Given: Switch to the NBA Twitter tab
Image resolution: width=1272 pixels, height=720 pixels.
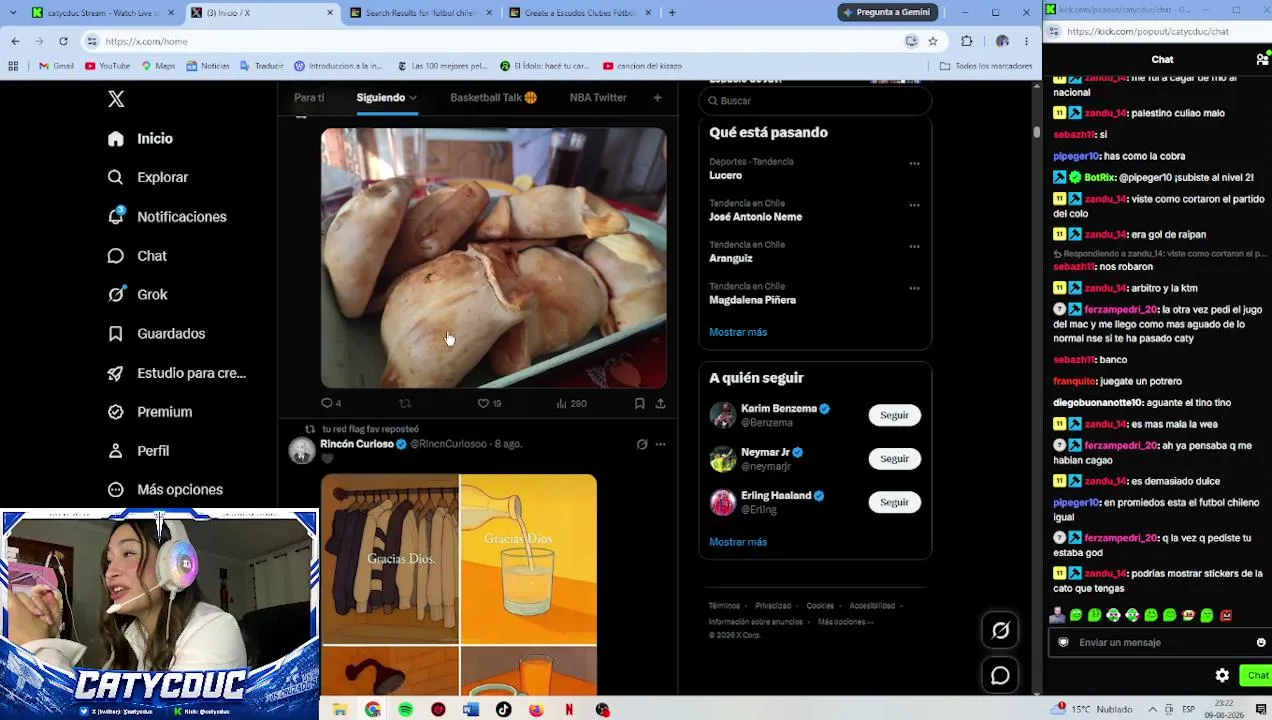Looking at the screenshot, I should [x=598, y=98].
